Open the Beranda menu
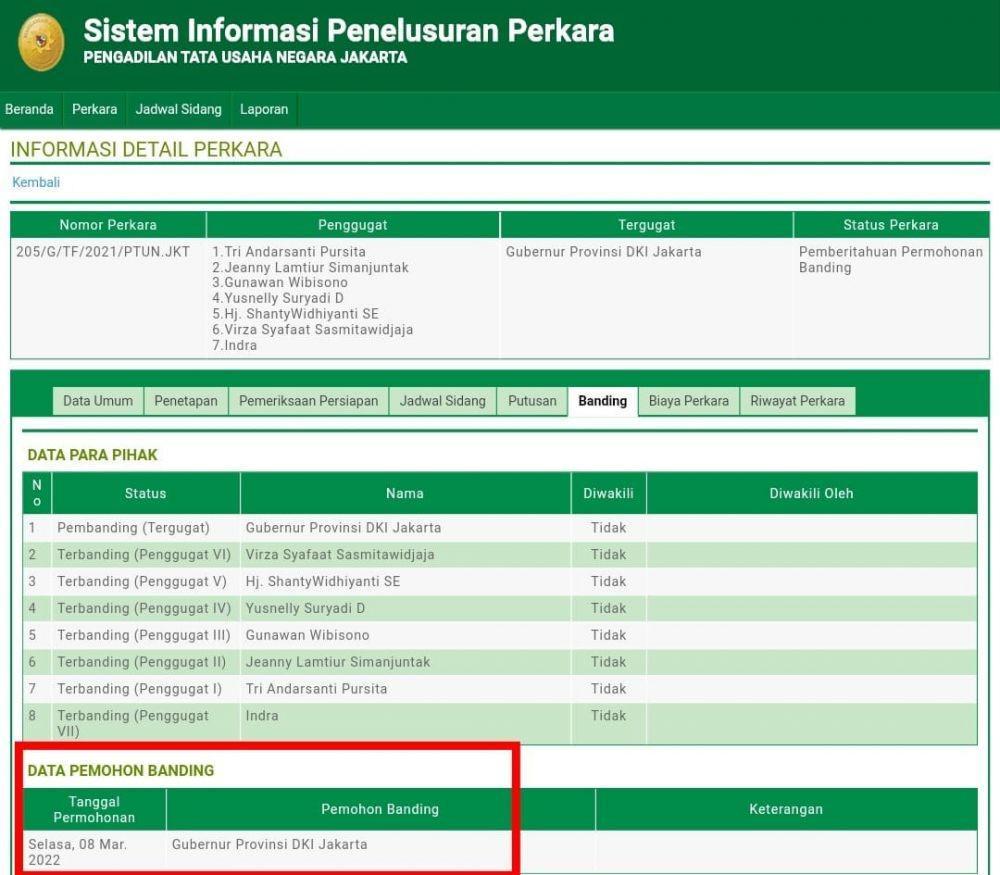 (x=29, y=110)
